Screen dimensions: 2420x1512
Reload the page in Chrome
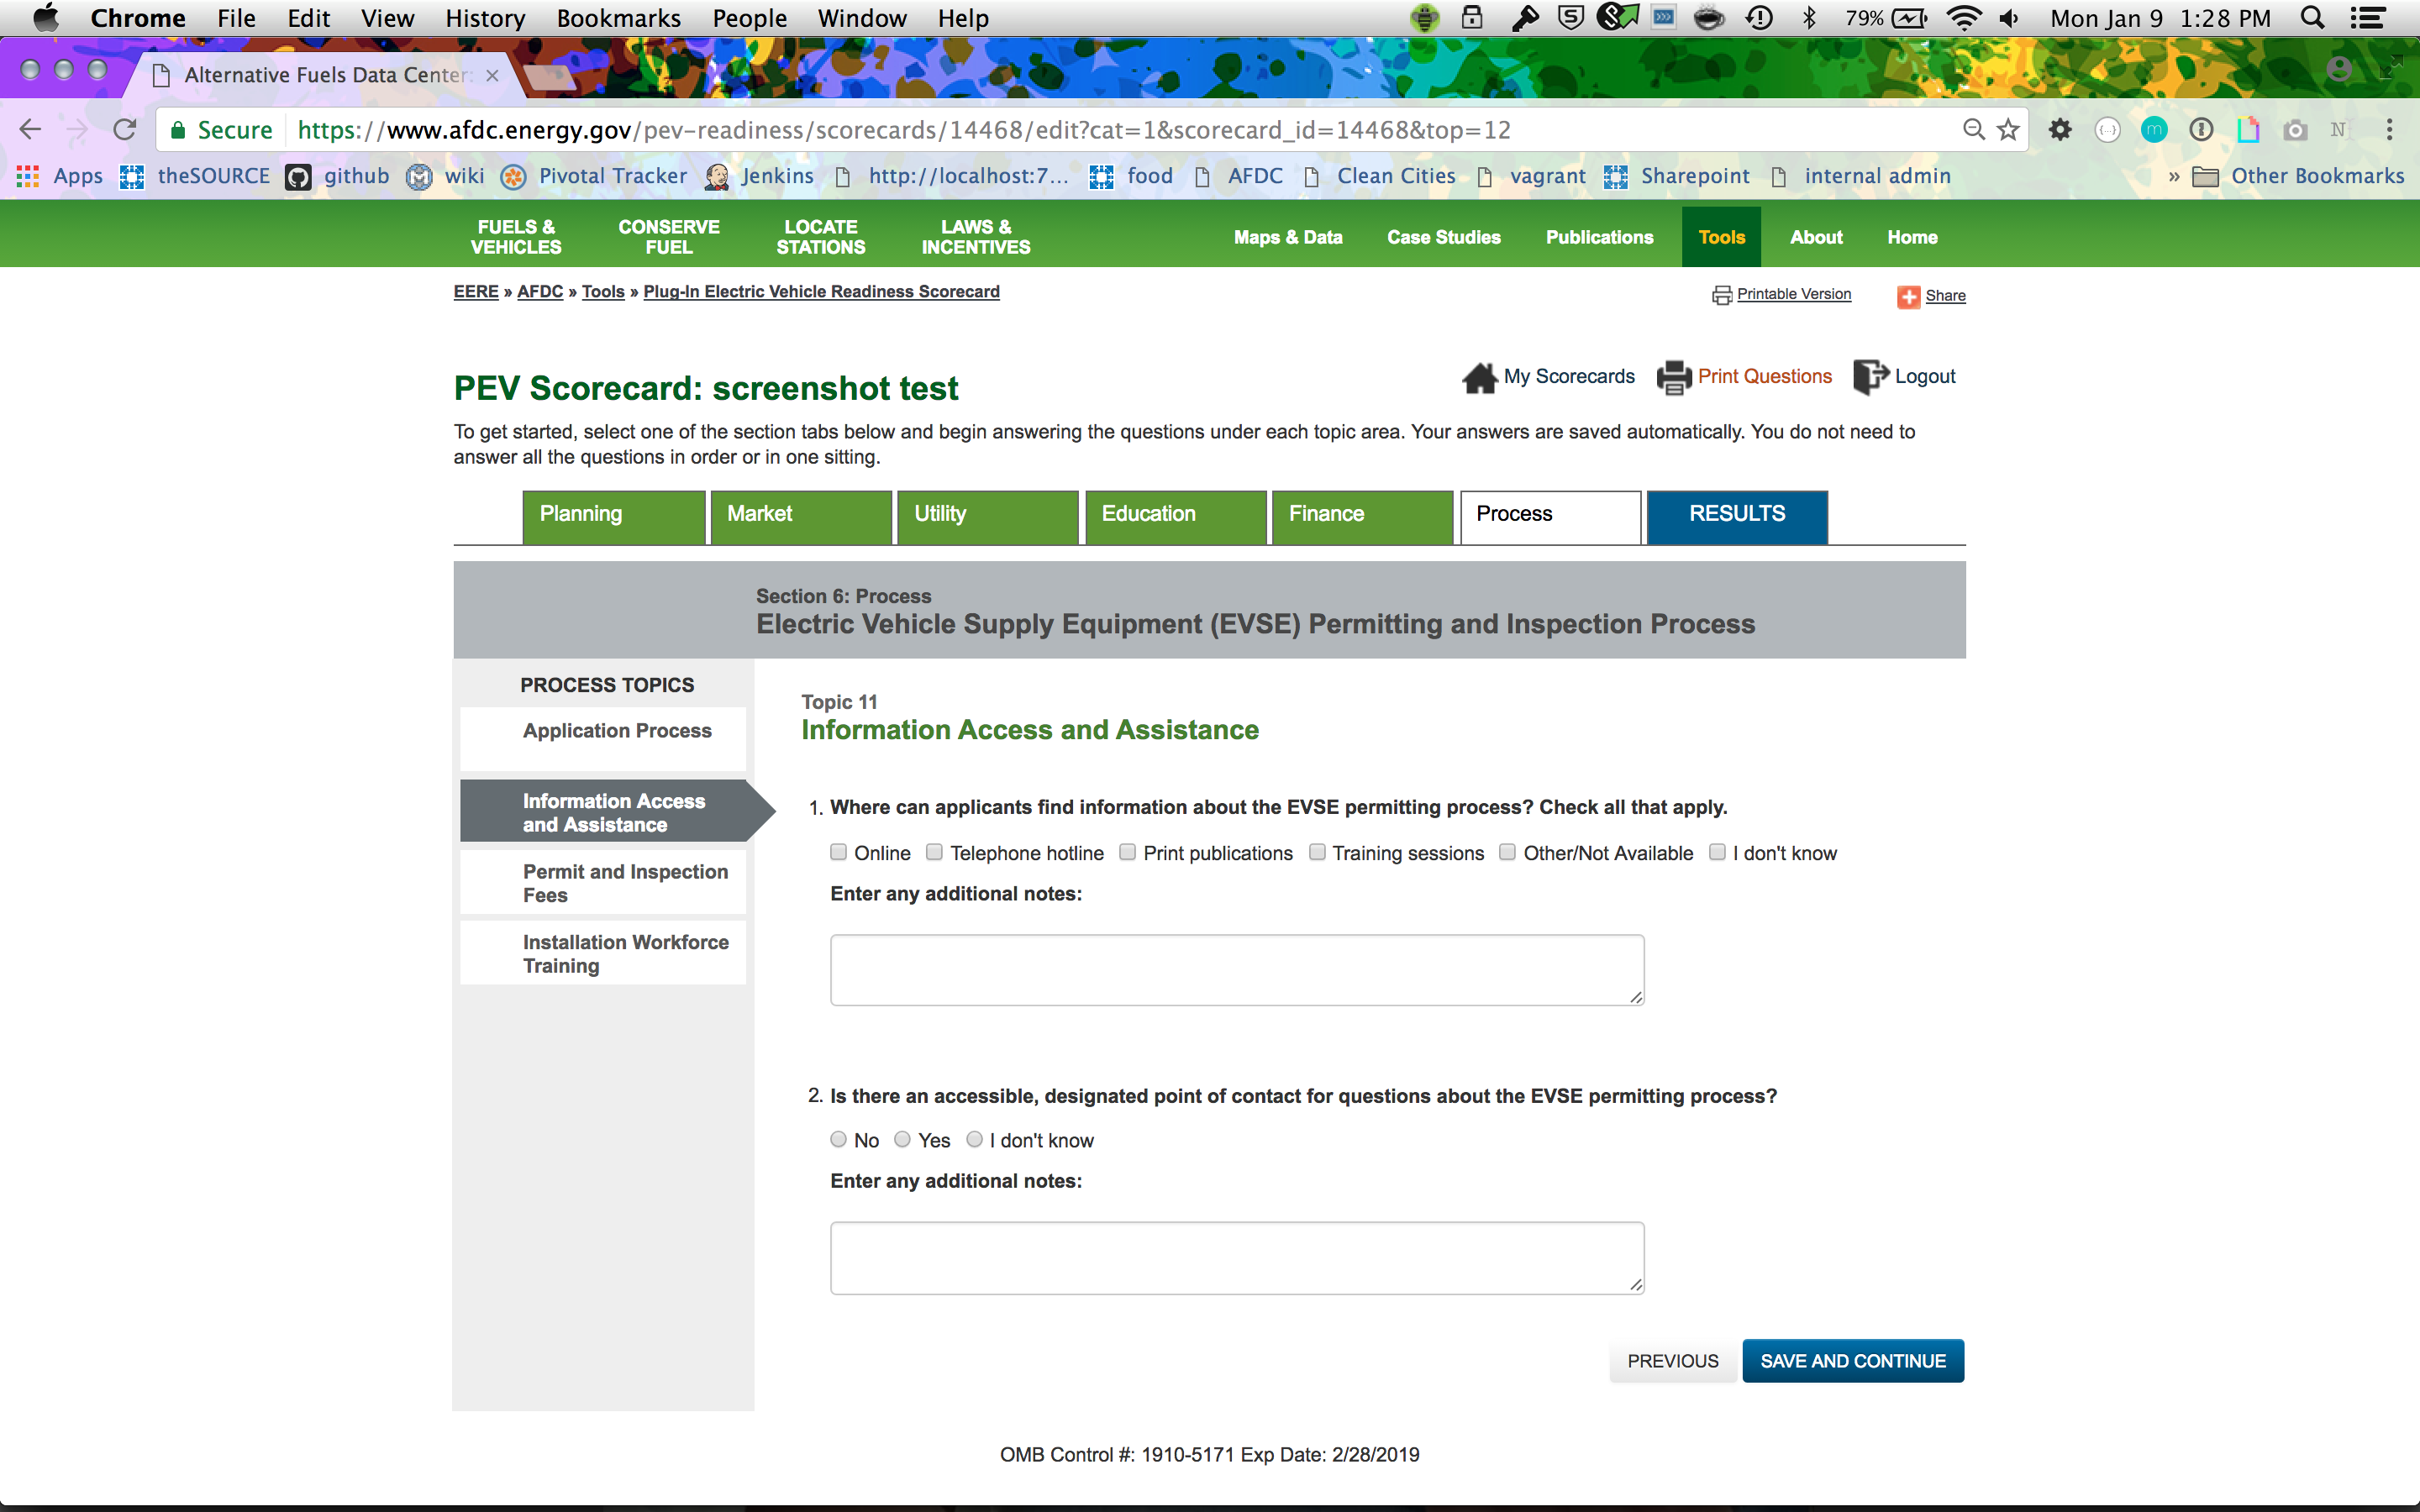coord(125,130)
